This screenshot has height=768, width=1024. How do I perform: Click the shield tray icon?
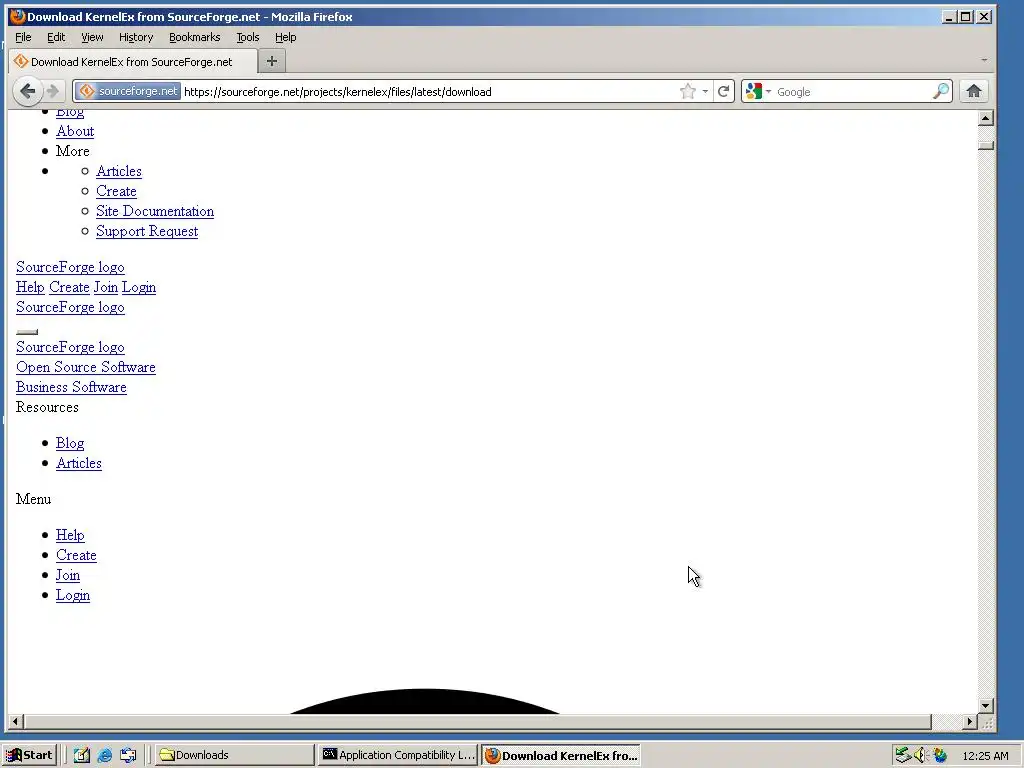point(940,755)
